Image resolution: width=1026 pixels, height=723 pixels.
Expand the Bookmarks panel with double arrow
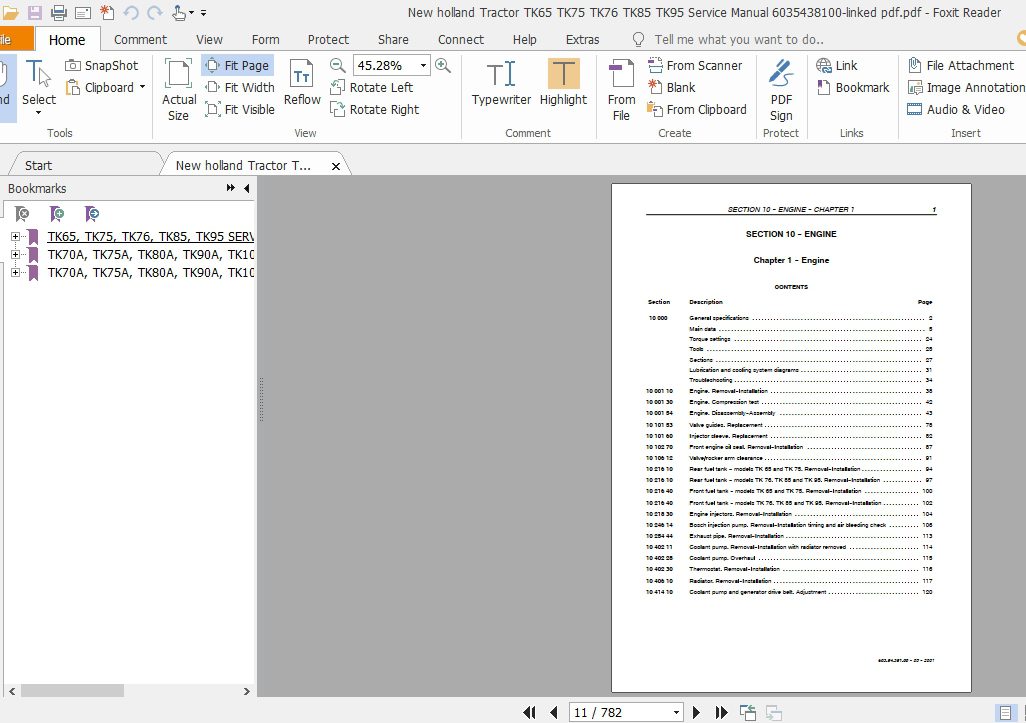coord(230,188)
